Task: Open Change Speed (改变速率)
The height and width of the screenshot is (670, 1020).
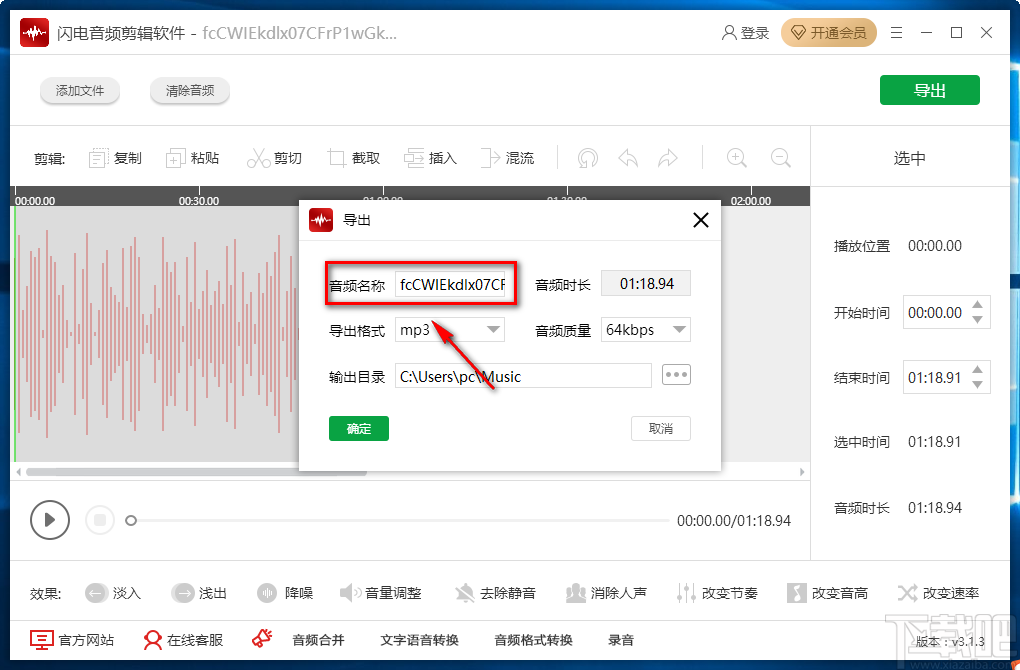Action: pos(938,593)
